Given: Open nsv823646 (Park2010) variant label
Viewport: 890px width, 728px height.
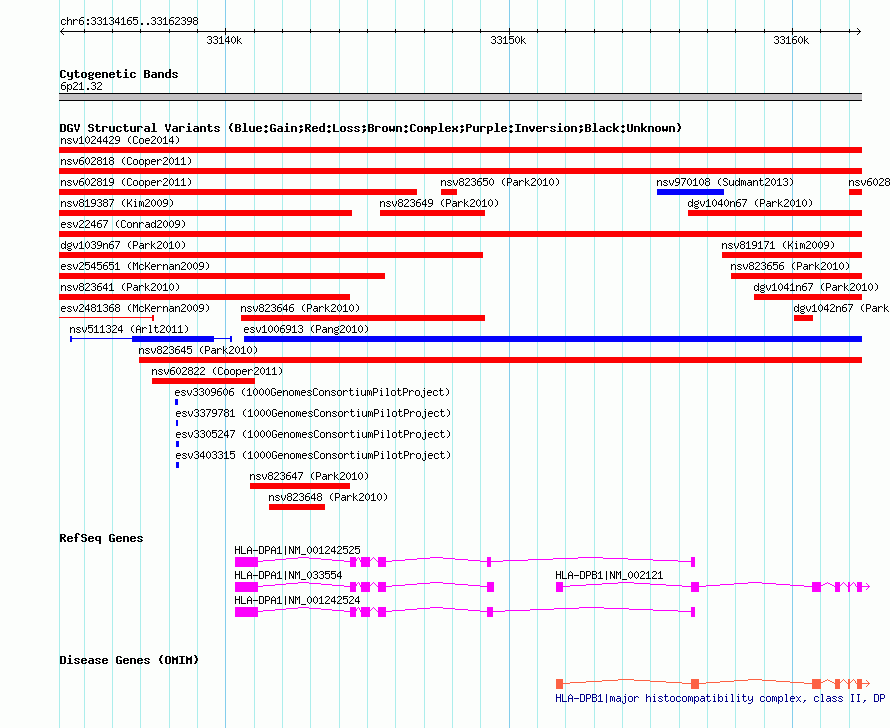Looking at the screenshot, I should tap(300, 308).
